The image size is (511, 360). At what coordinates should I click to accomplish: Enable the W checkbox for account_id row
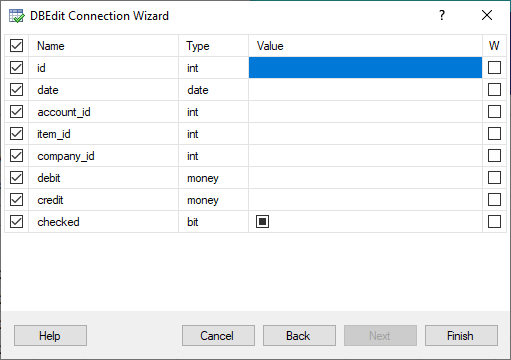(494, 112)
